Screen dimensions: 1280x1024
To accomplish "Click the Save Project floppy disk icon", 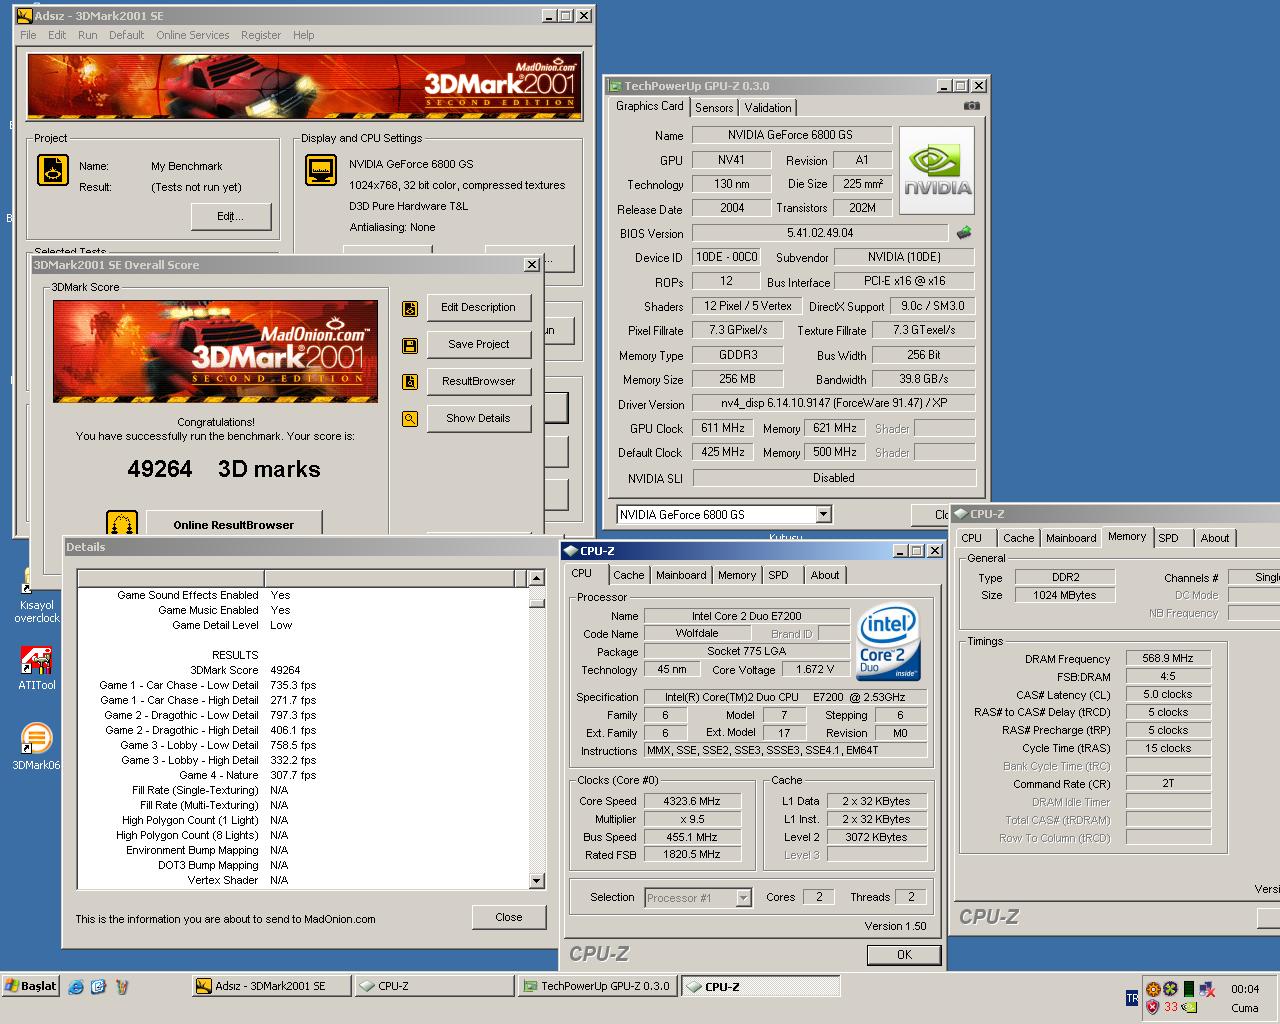I will (x=410, y=346).
